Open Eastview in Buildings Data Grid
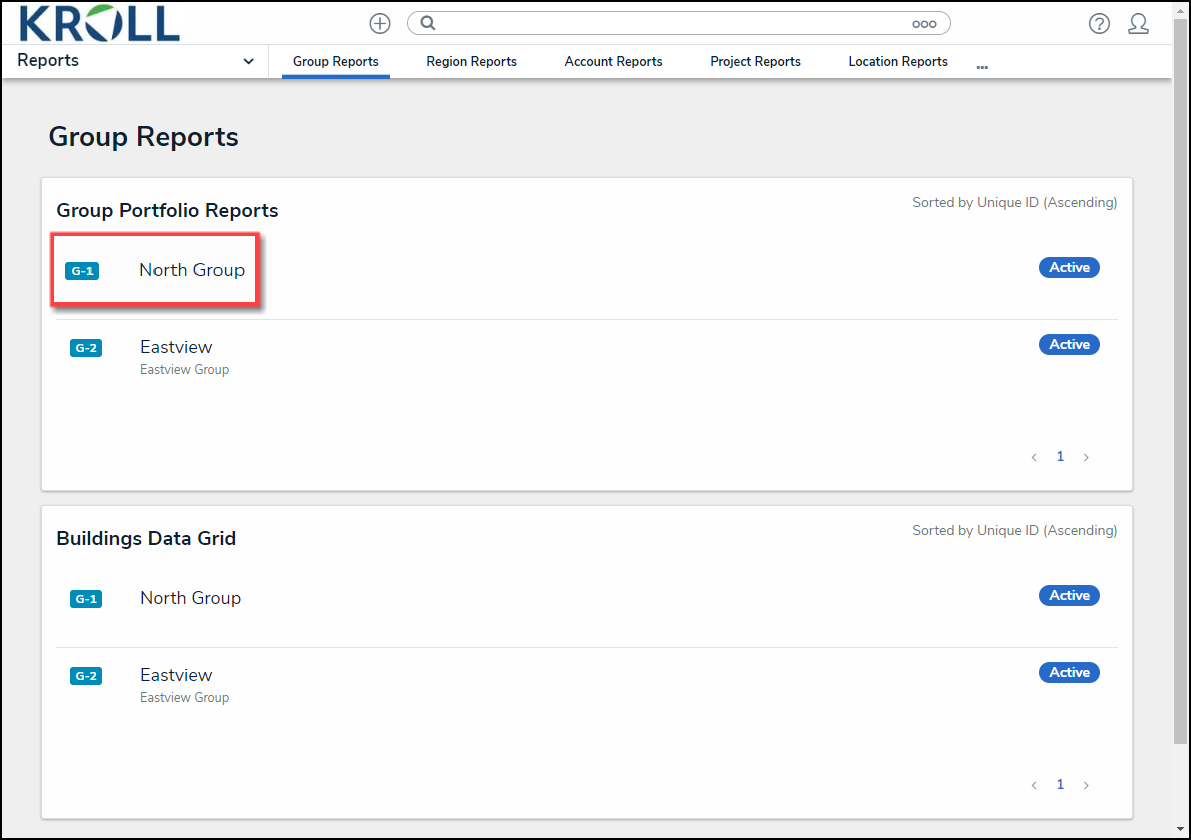 [x=176, y=675]
